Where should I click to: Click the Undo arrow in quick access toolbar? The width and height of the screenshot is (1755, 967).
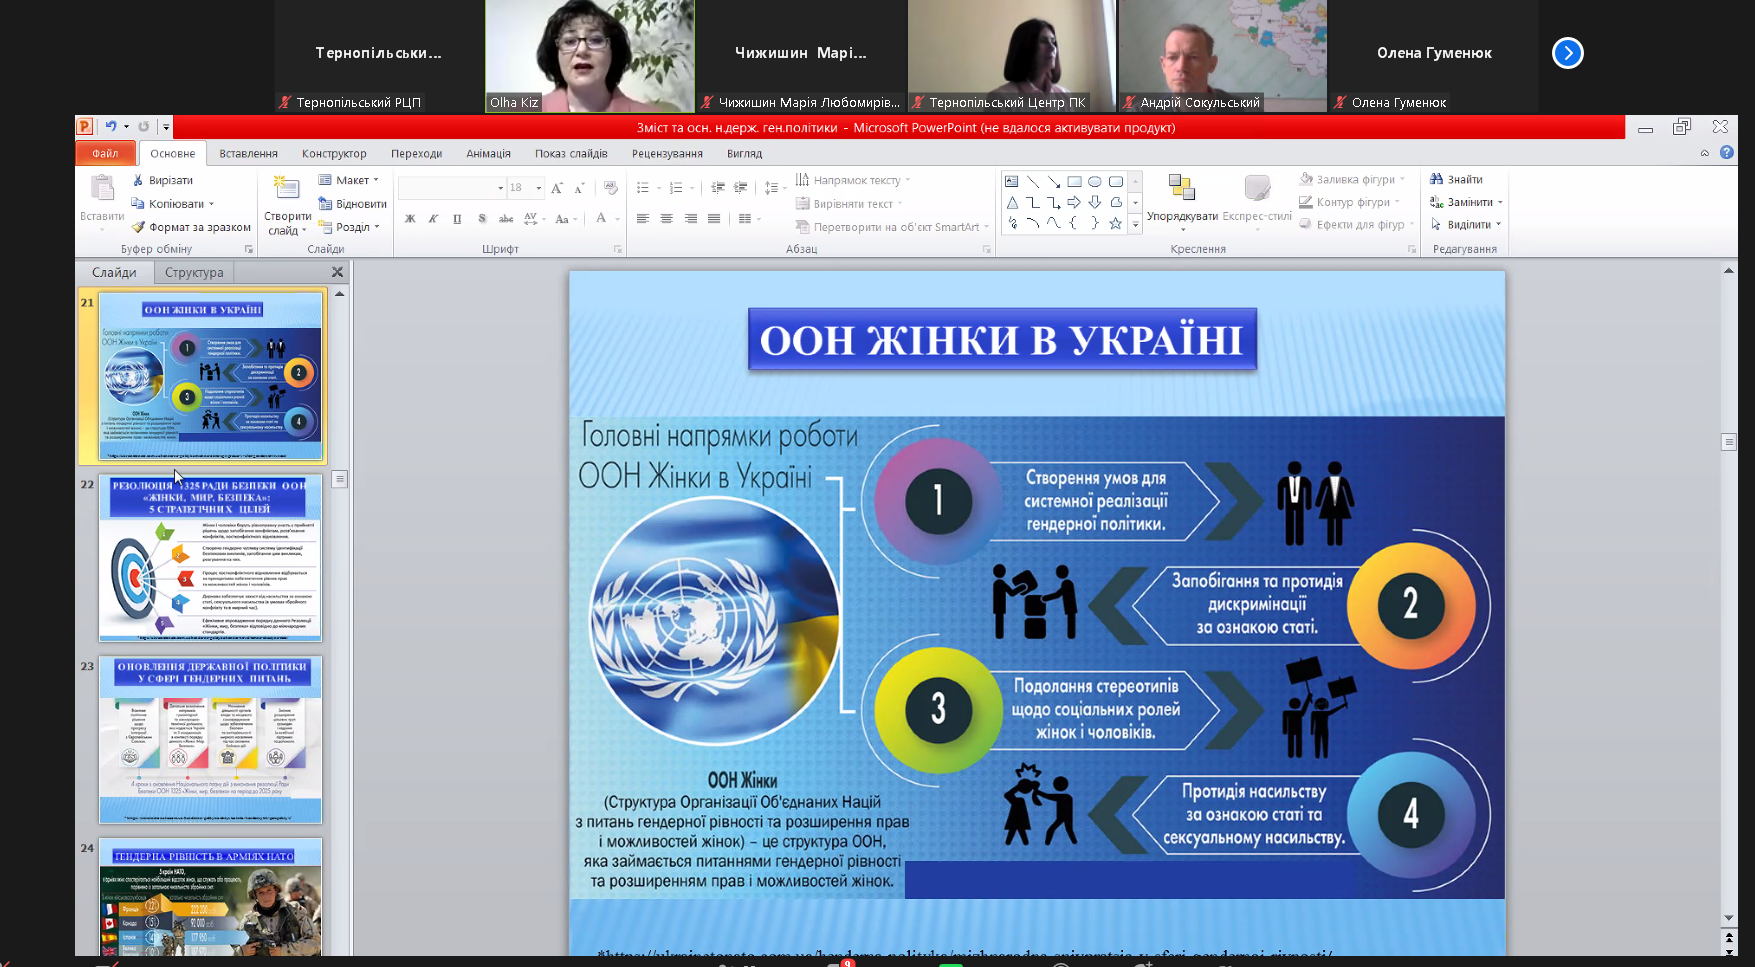[x=111, y=126]
